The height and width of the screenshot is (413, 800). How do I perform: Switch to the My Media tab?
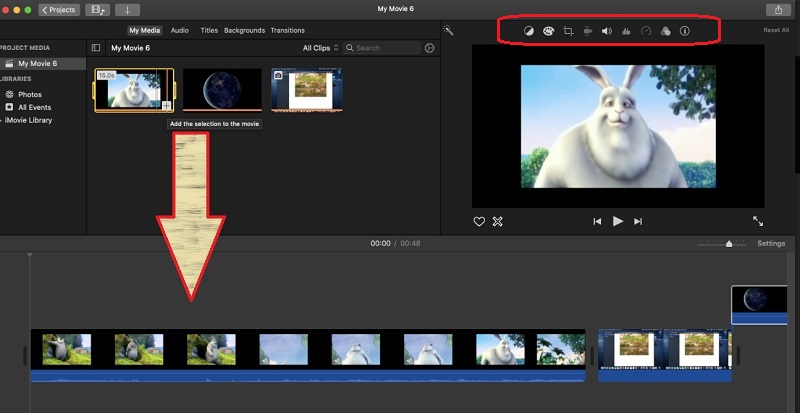click(144, 31)
